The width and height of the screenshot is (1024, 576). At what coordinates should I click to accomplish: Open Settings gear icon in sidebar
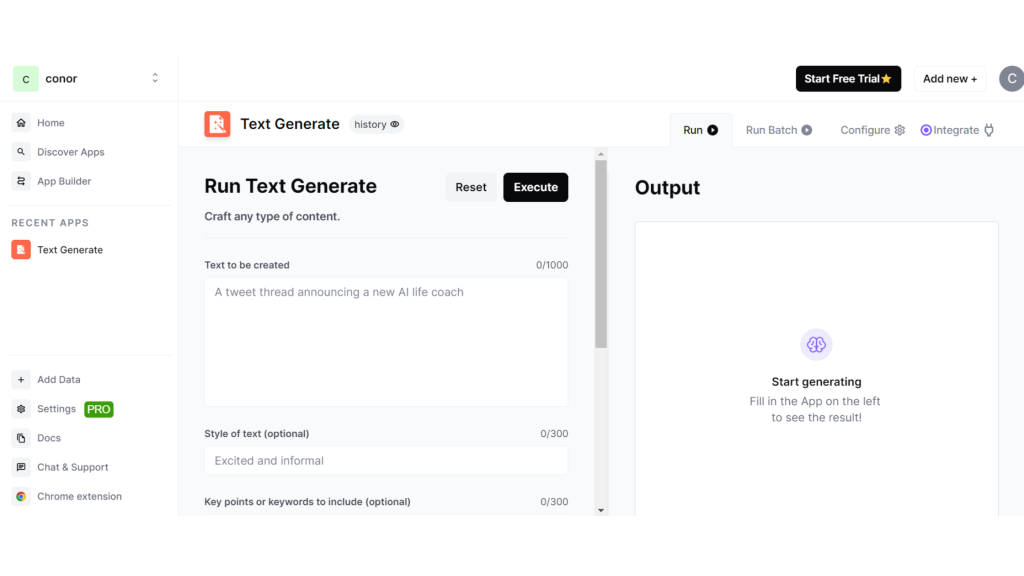(21, 409)
